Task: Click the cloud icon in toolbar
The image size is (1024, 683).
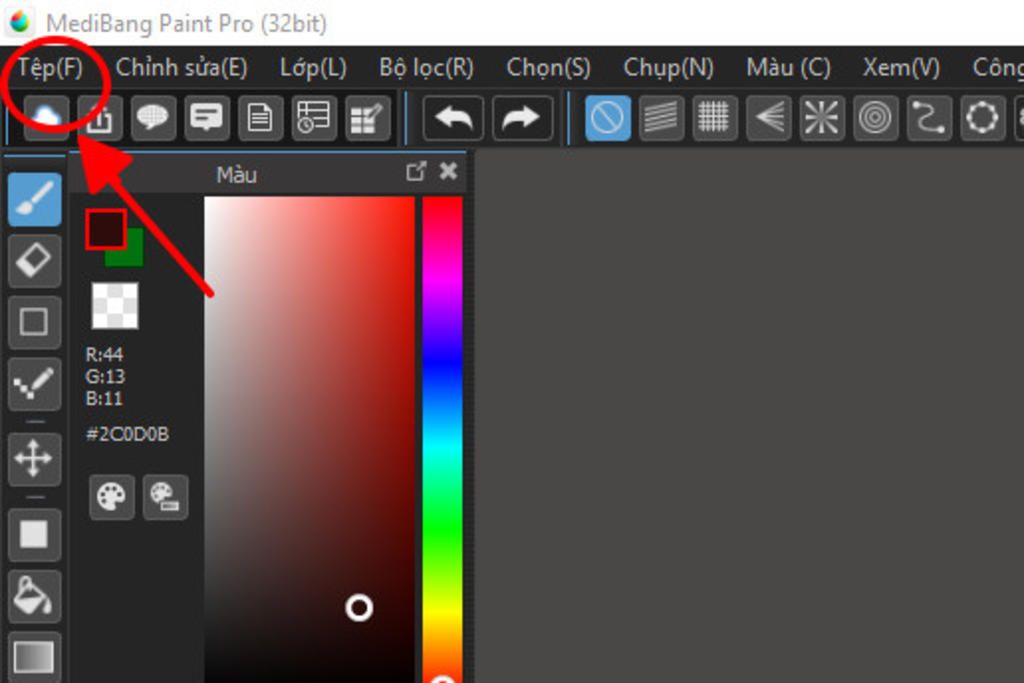Action: click(46, 118)
